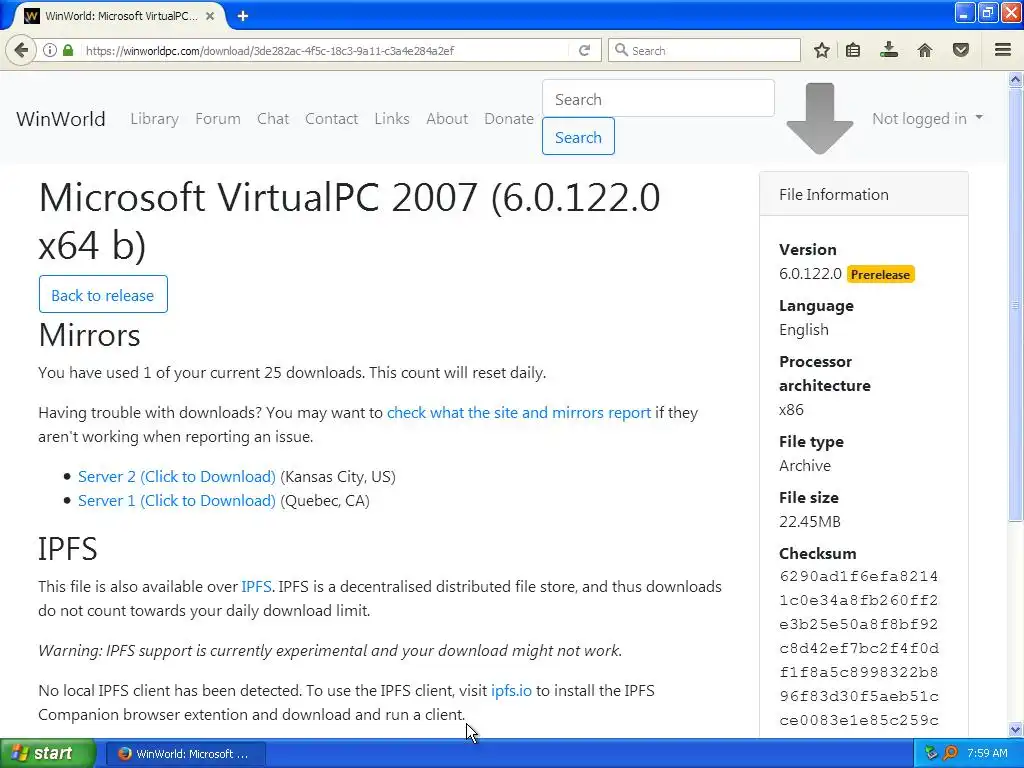Go back with the browser back arrow

click(21, 50)
